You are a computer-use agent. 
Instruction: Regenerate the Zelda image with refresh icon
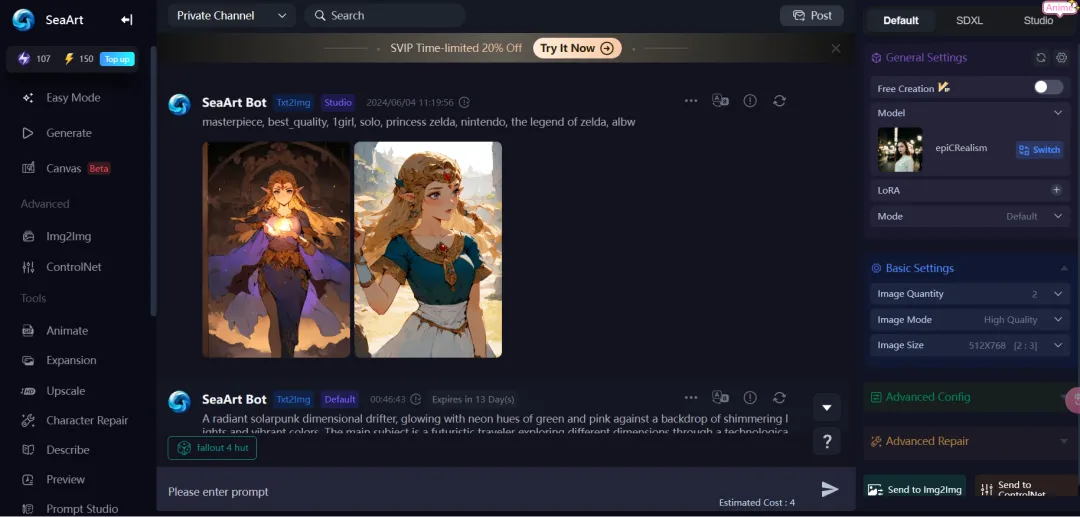[x=779, y=101]
